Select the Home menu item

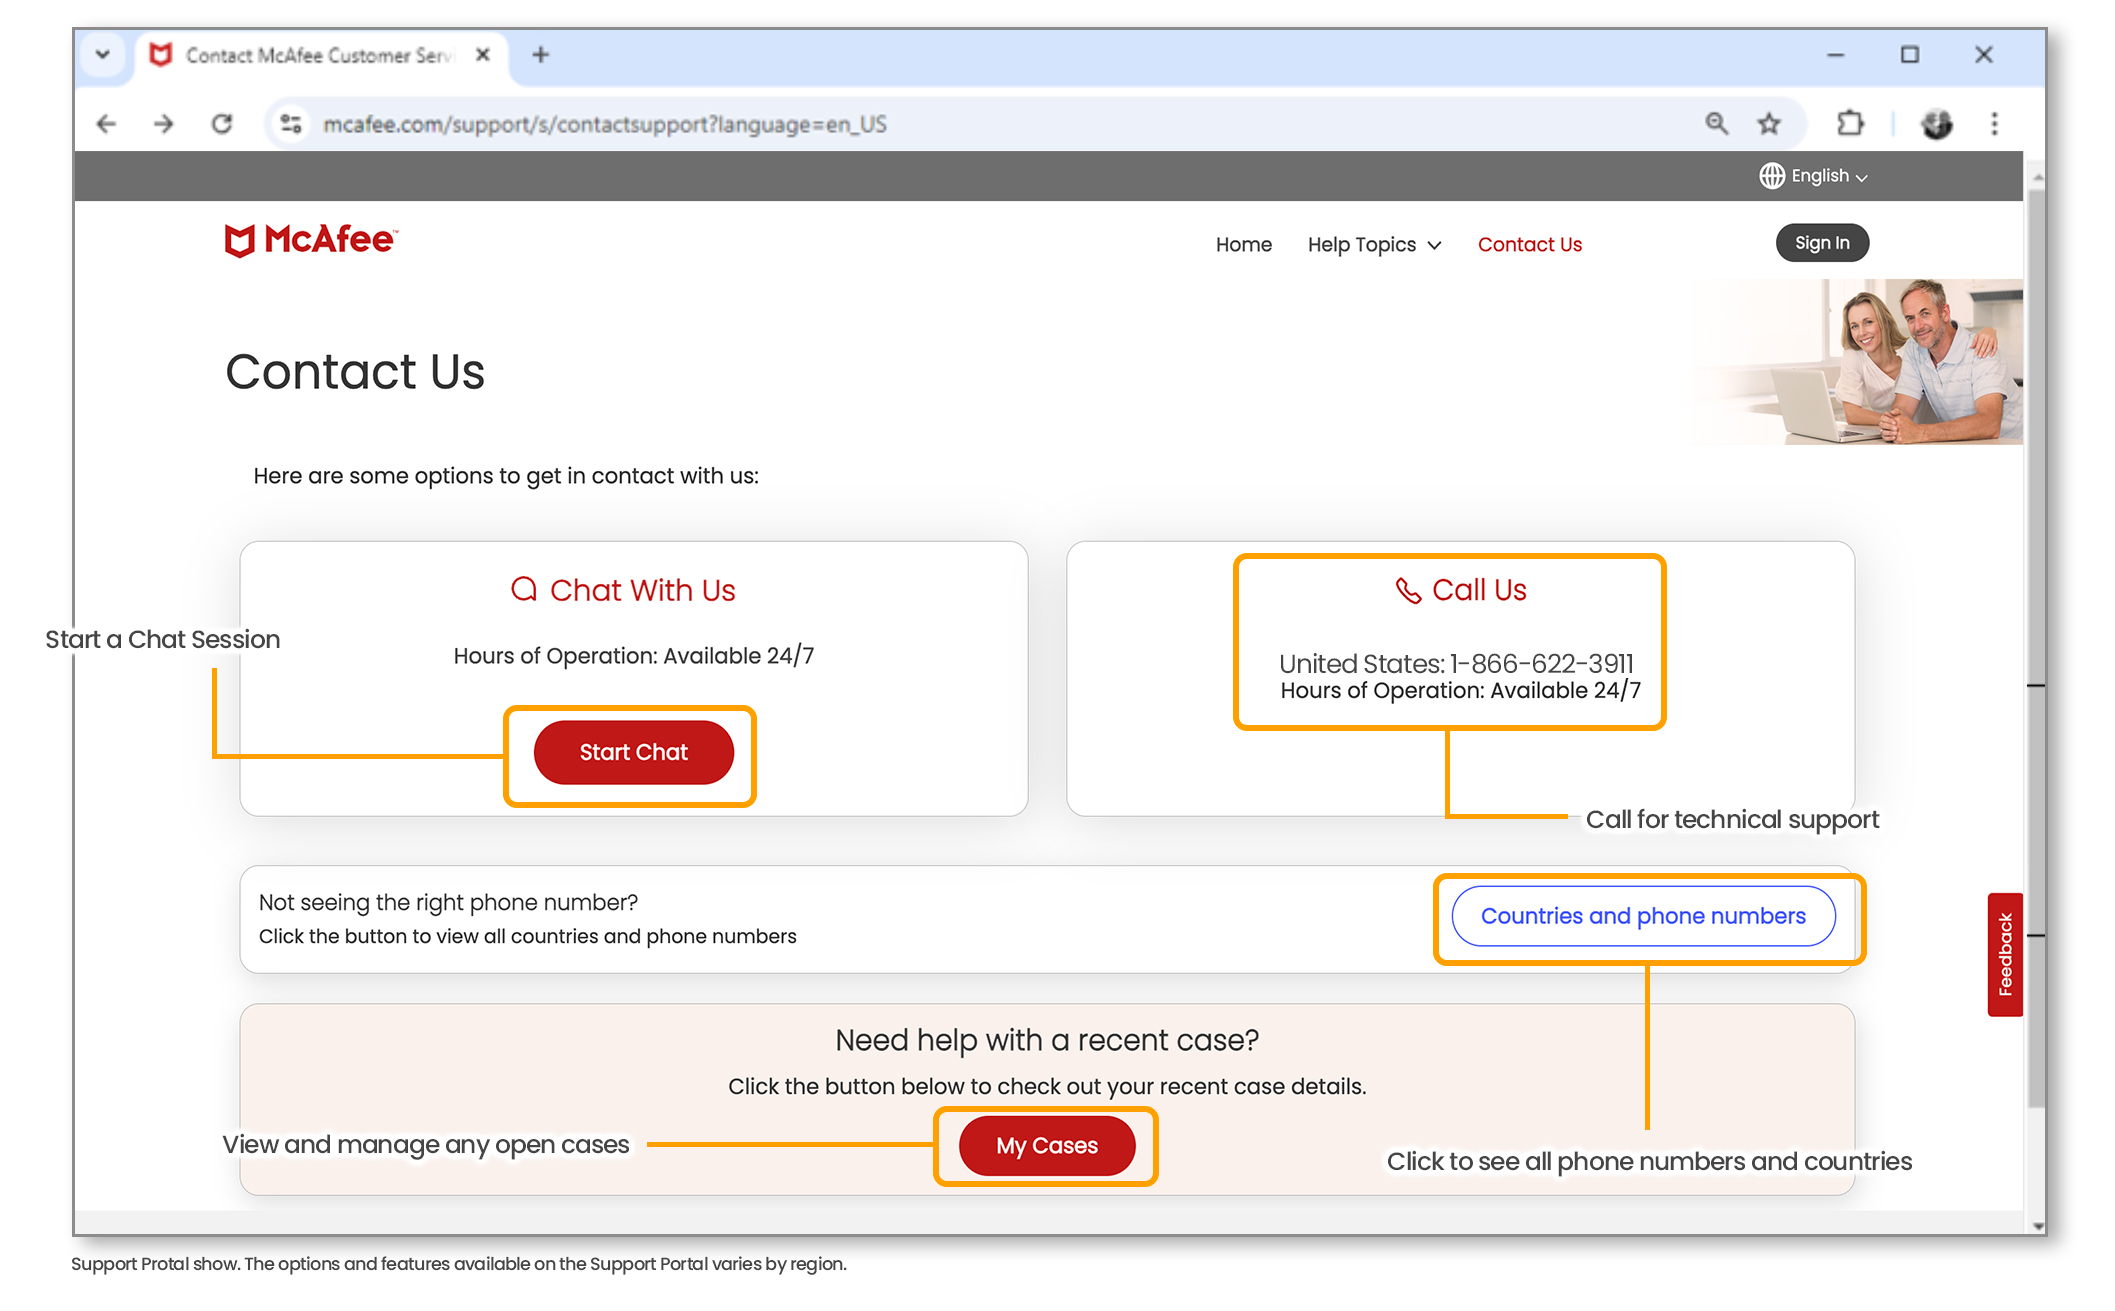click(x=1243, y=244)
